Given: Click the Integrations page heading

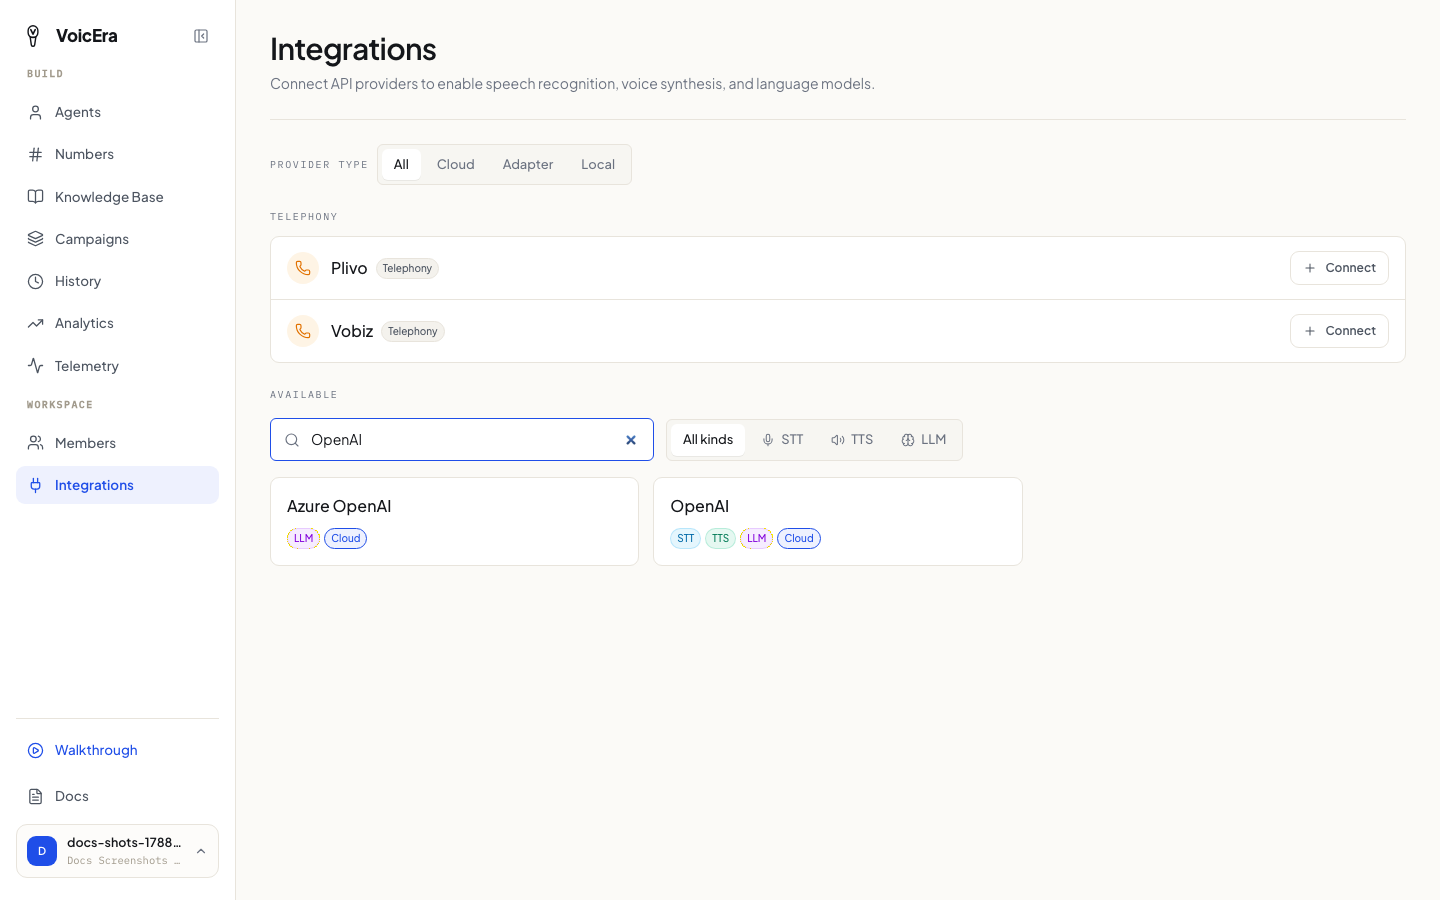Looking at the screenshot, I should coord(353,49).
